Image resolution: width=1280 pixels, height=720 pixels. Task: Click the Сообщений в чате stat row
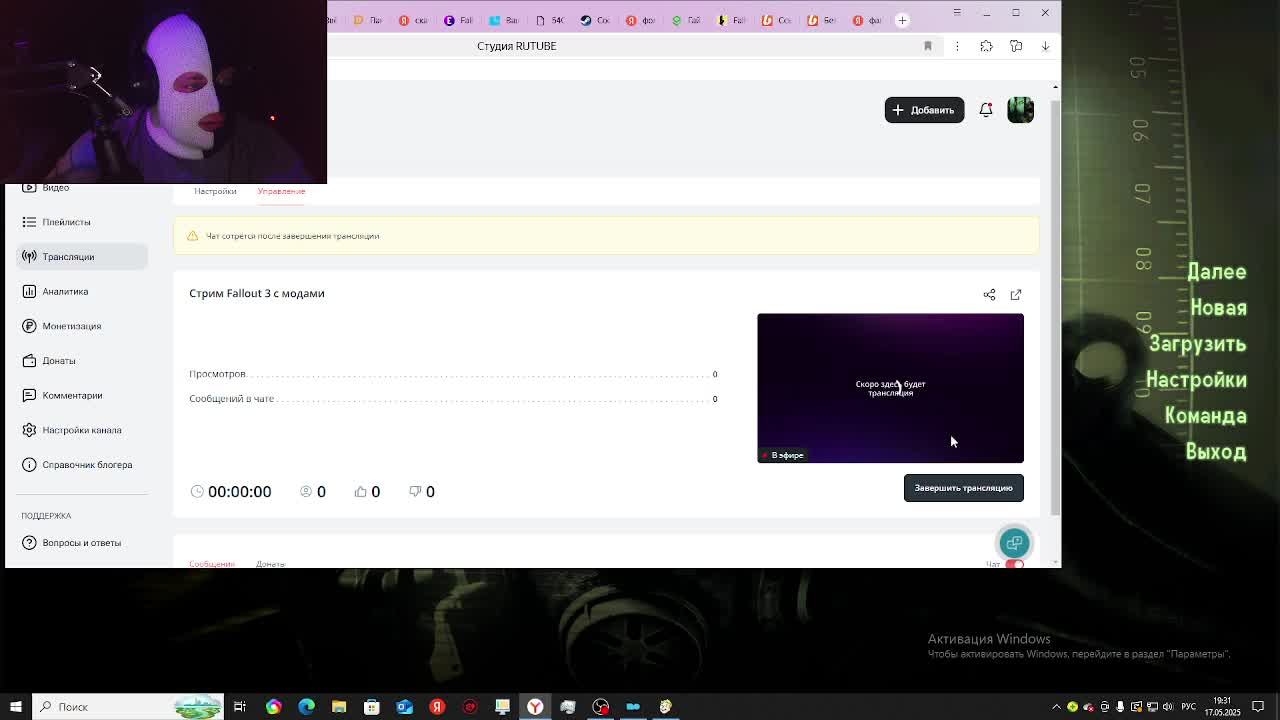click(x=453, y=399)
